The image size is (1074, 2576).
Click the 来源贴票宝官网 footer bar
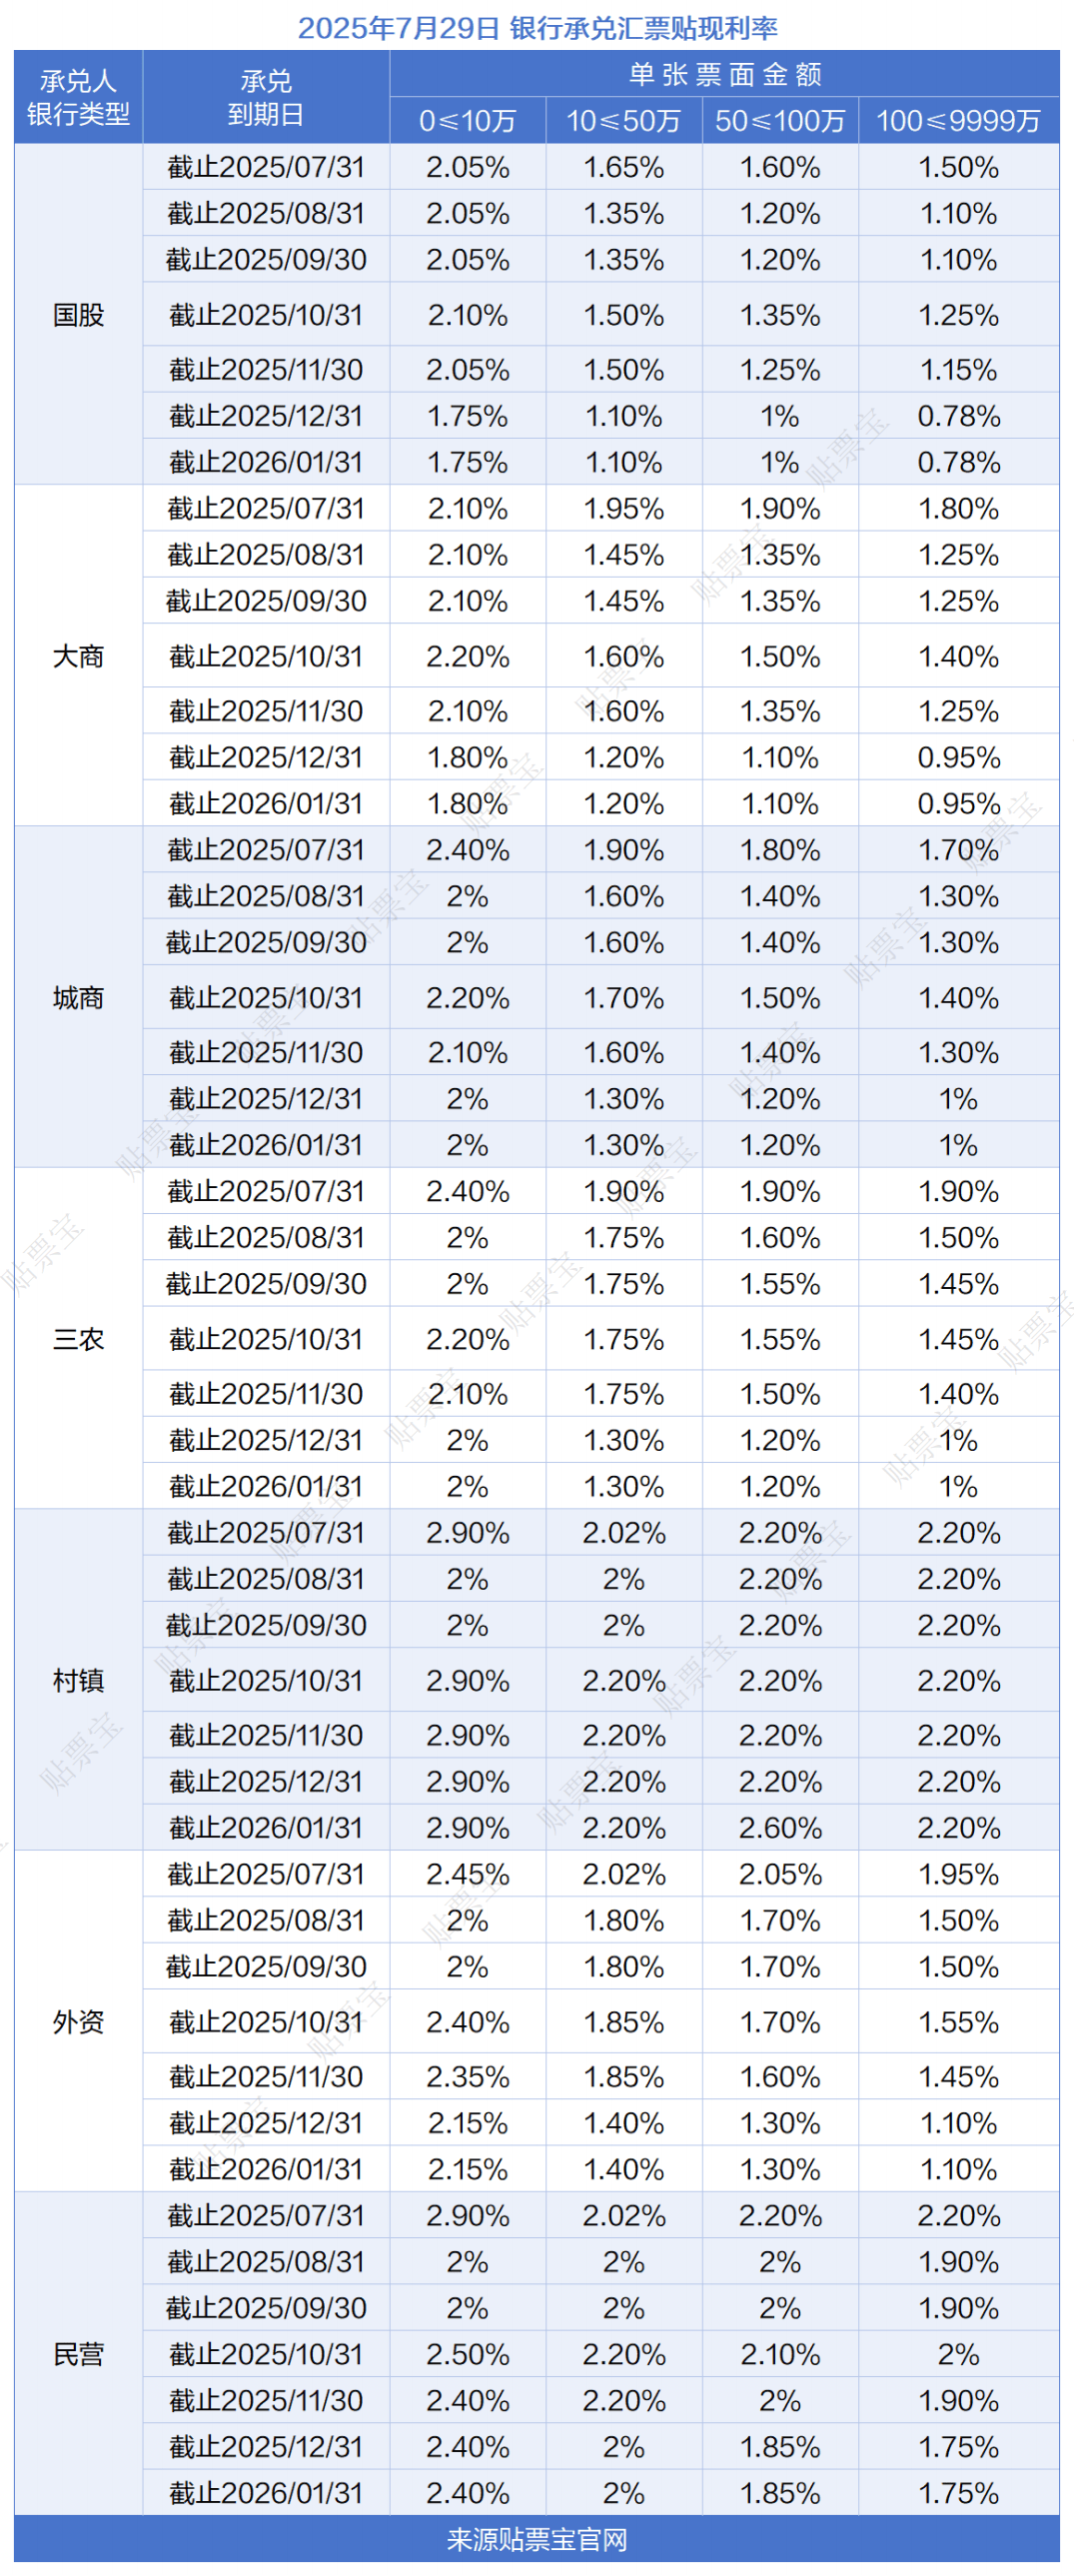(537, 2539)
